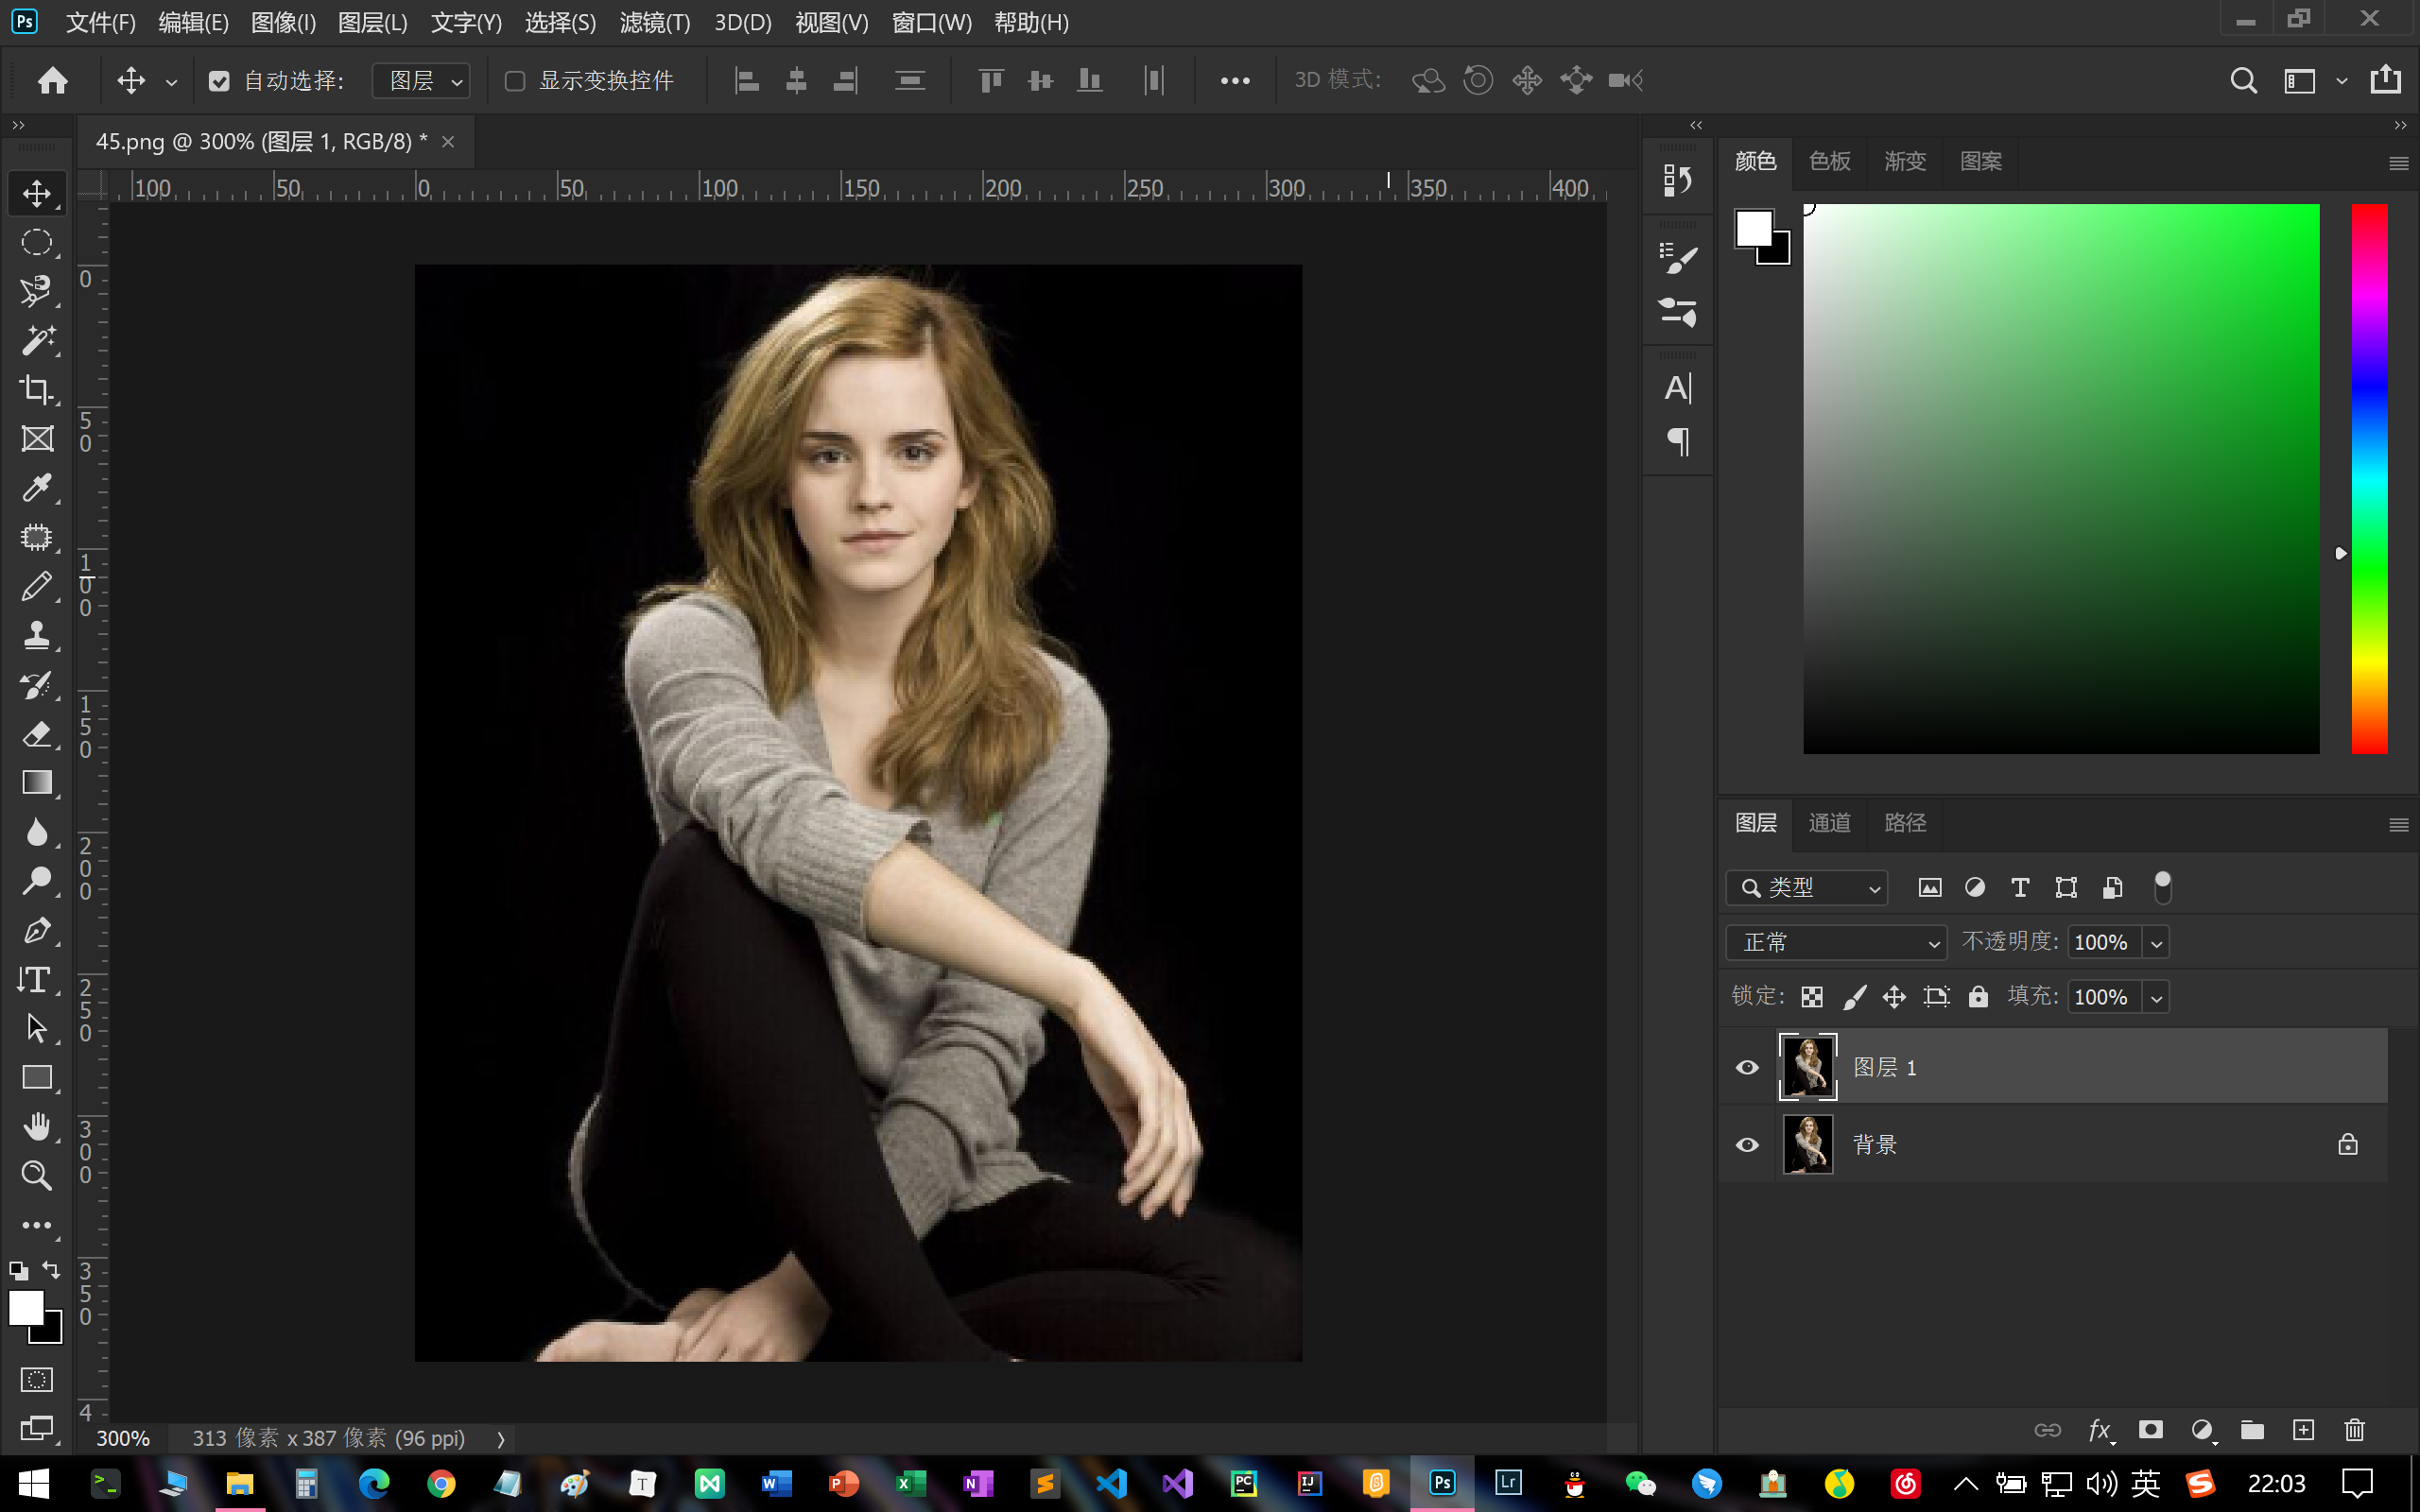Select the Patch healing tool
This screenshot has width=2420, height=1512.
[37, 537]
